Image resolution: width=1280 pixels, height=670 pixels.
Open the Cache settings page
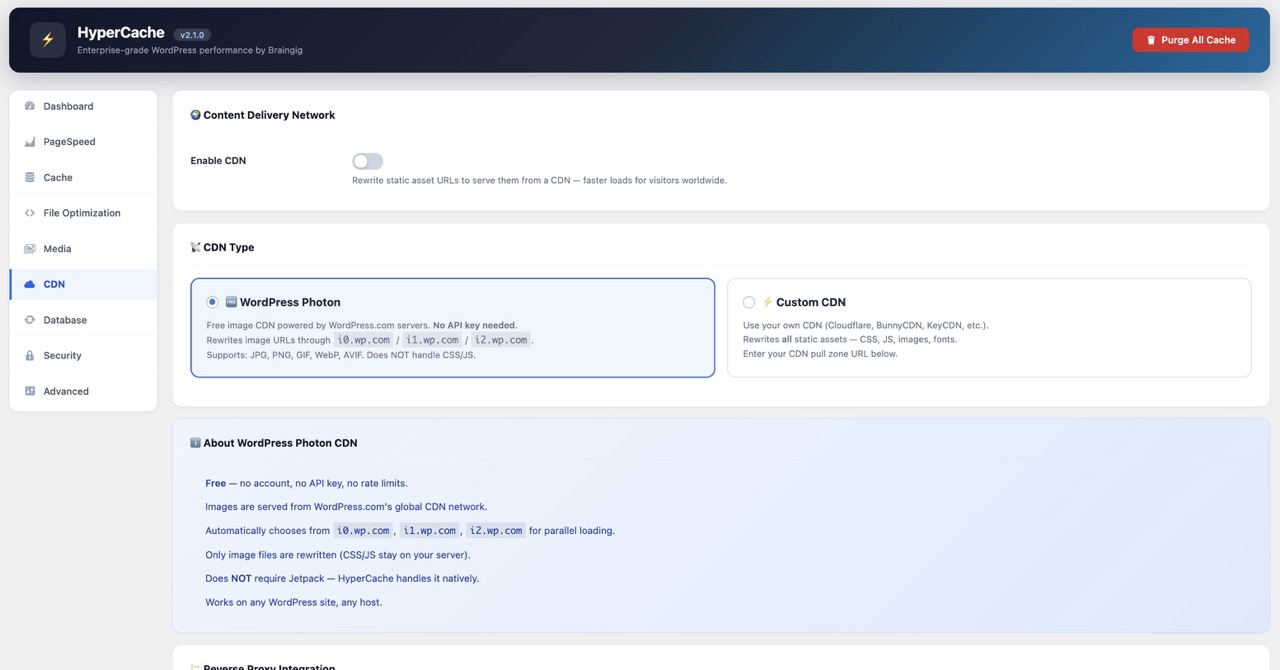pyautogui.click(x=83, y=177)
